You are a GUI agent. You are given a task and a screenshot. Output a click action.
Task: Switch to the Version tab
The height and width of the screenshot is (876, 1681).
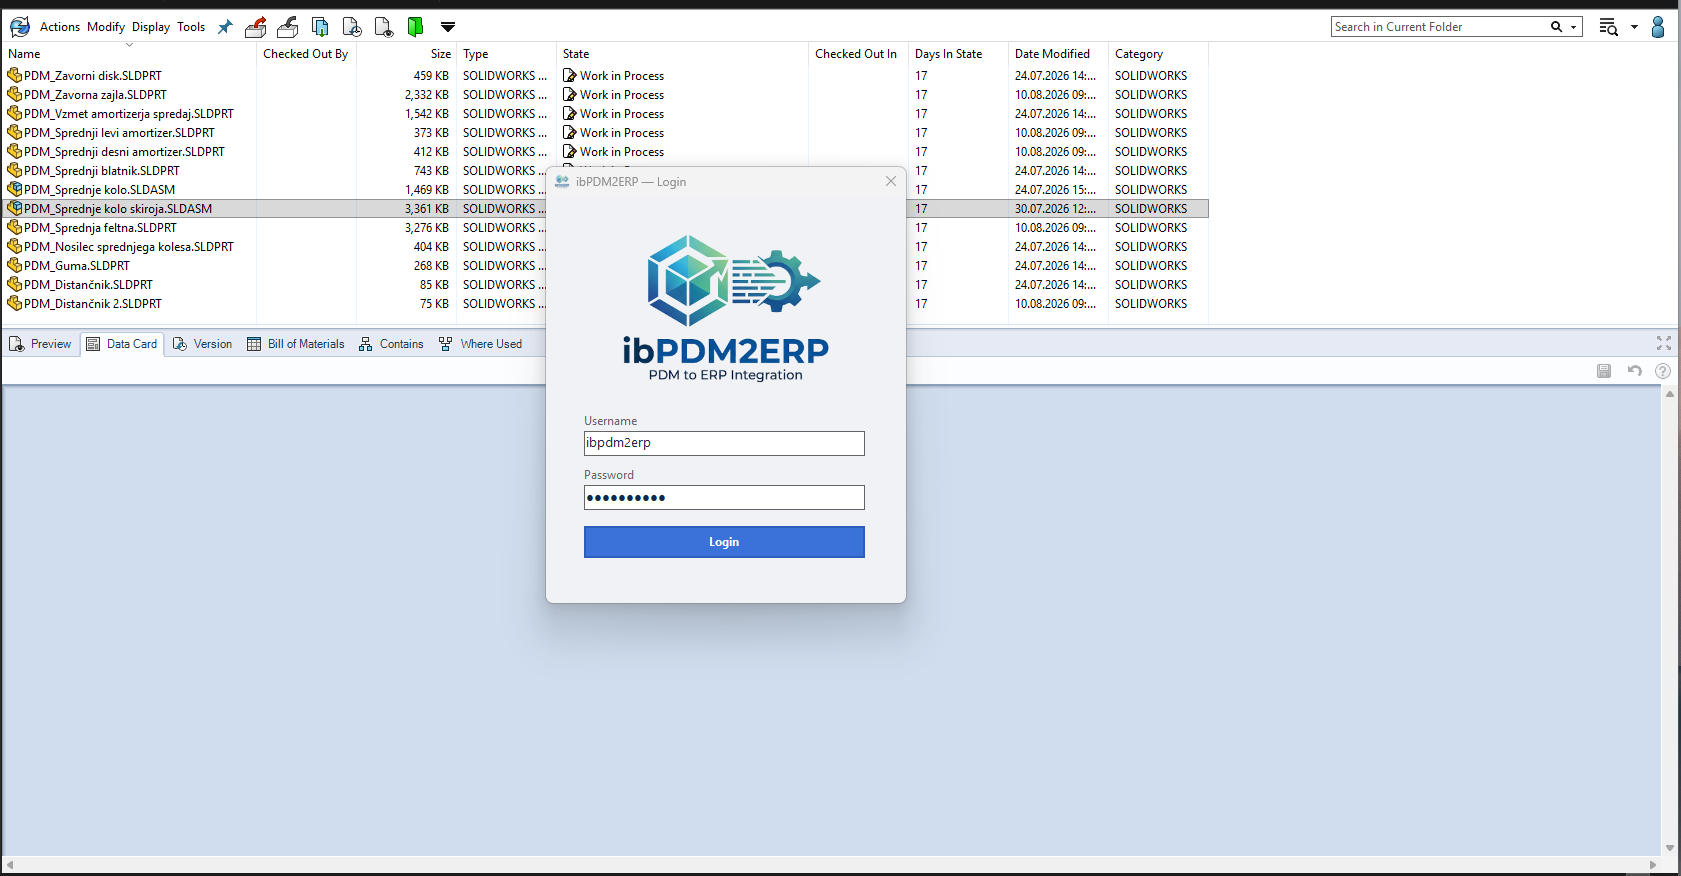tap(202, 344)
